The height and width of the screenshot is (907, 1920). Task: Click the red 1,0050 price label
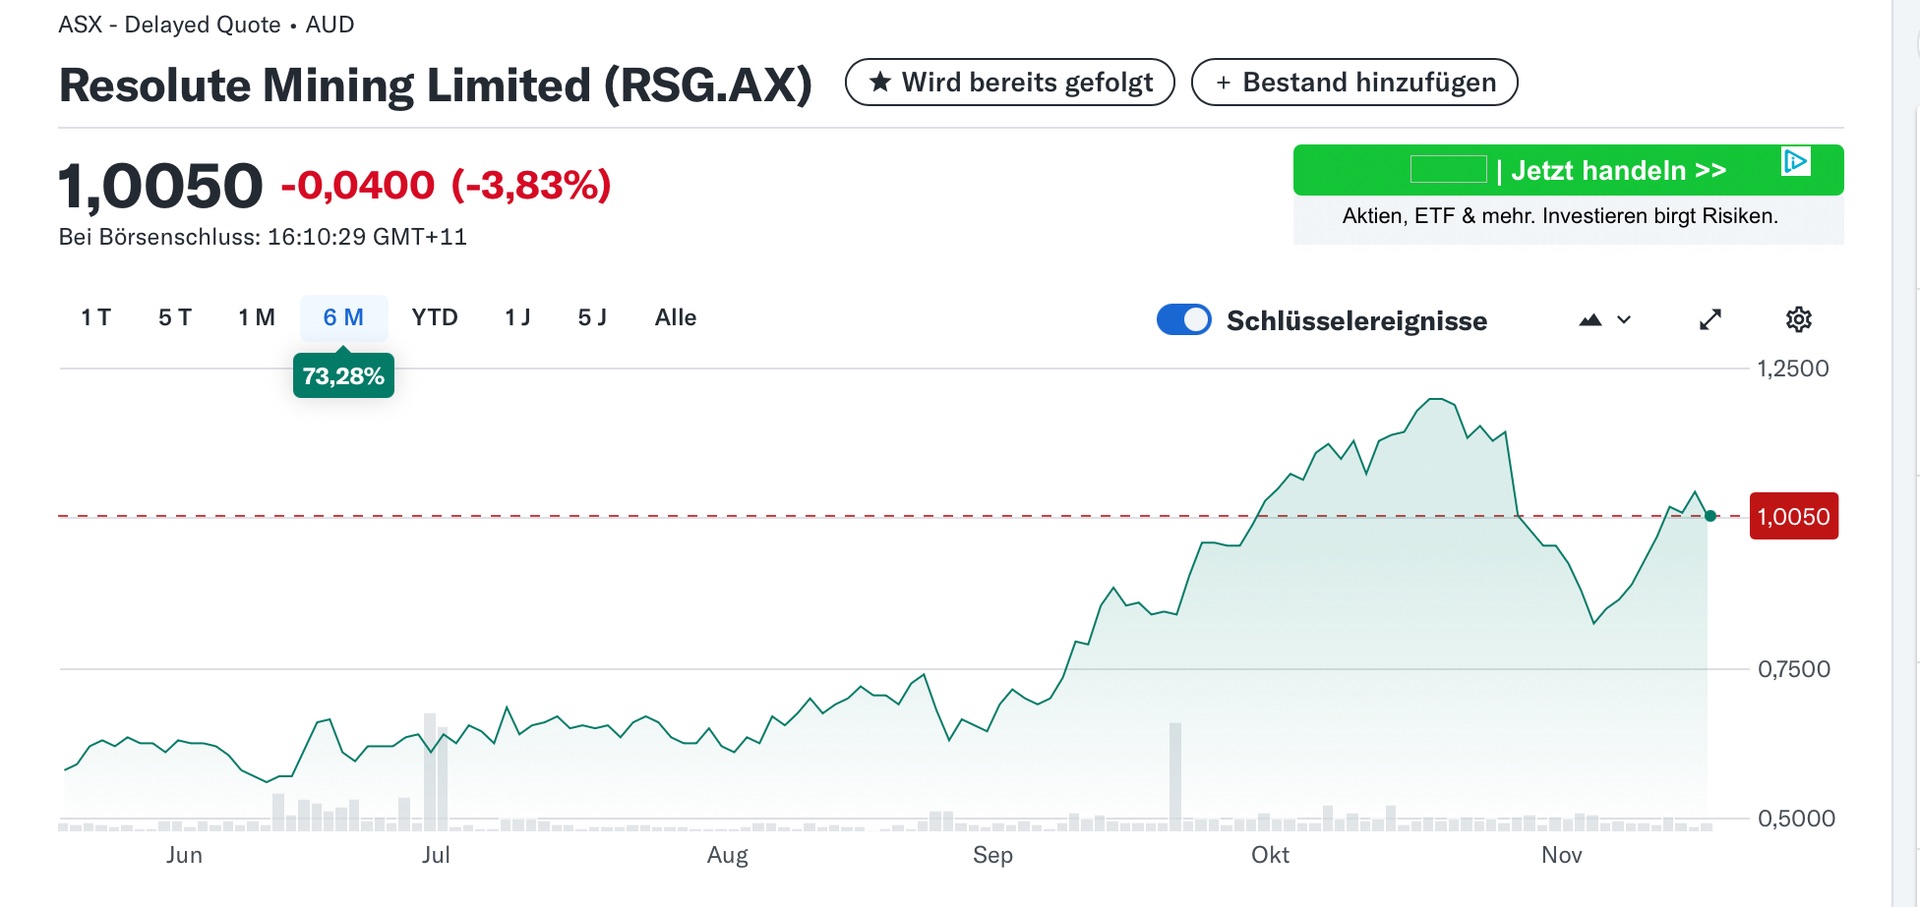pos(1794,517)
